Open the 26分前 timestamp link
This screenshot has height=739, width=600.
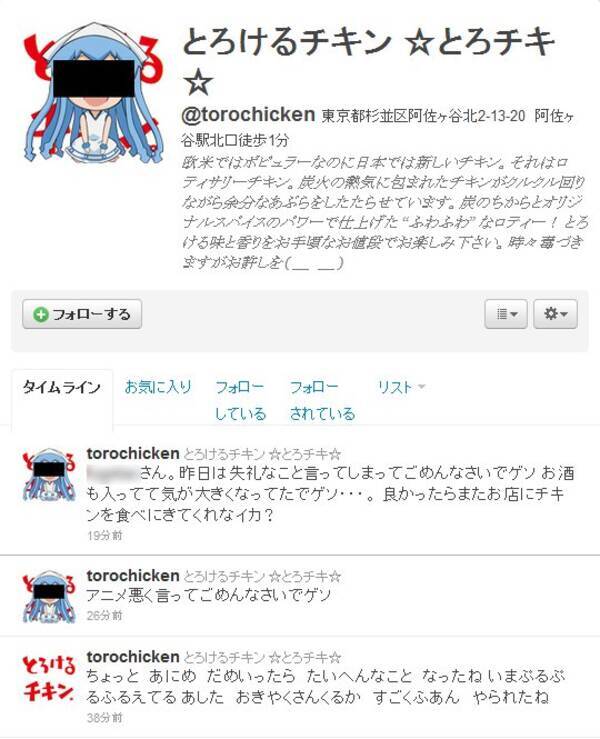coord(104,616)
